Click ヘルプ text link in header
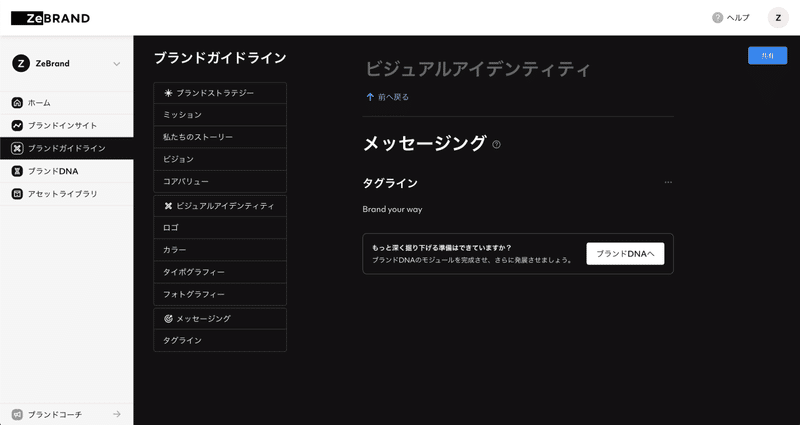800x425 pixels. [738, 18]
